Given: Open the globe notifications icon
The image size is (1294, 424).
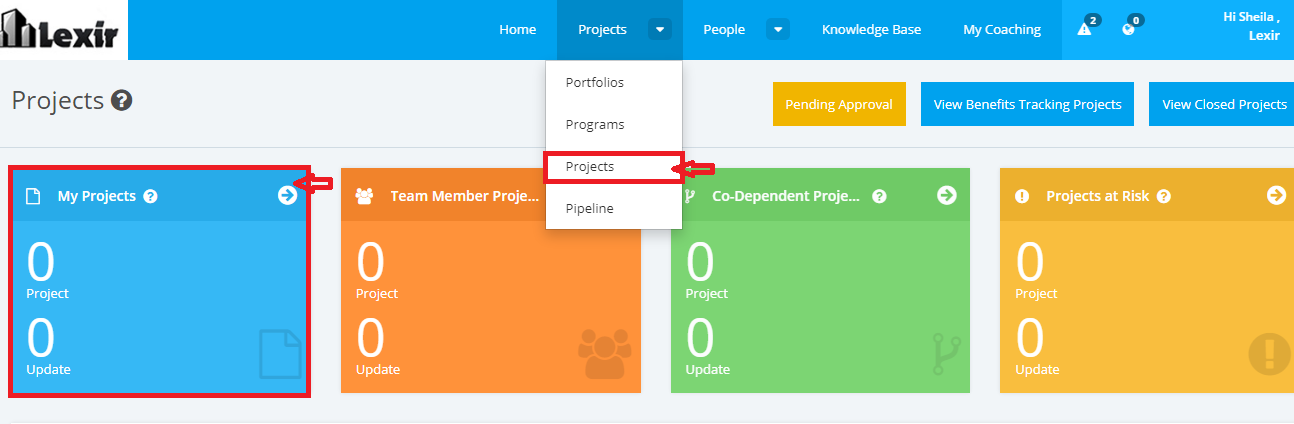Looking at the screenshot, I should 1129,29.
